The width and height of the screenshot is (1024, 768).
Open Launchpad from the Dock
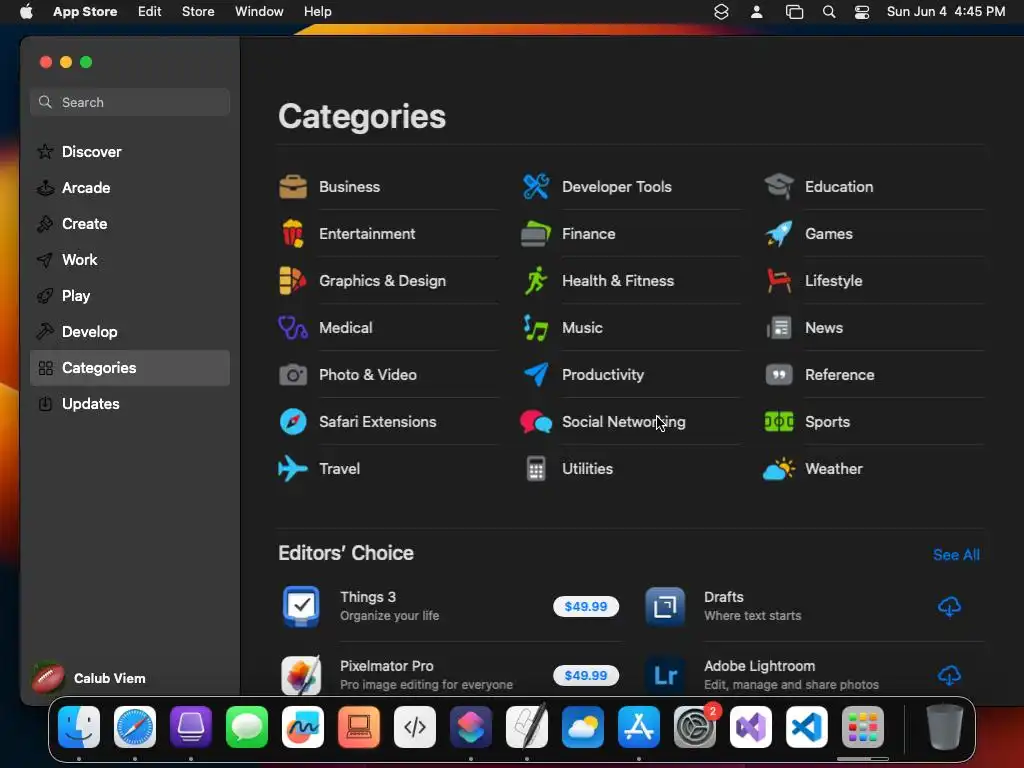pos(863,727)
